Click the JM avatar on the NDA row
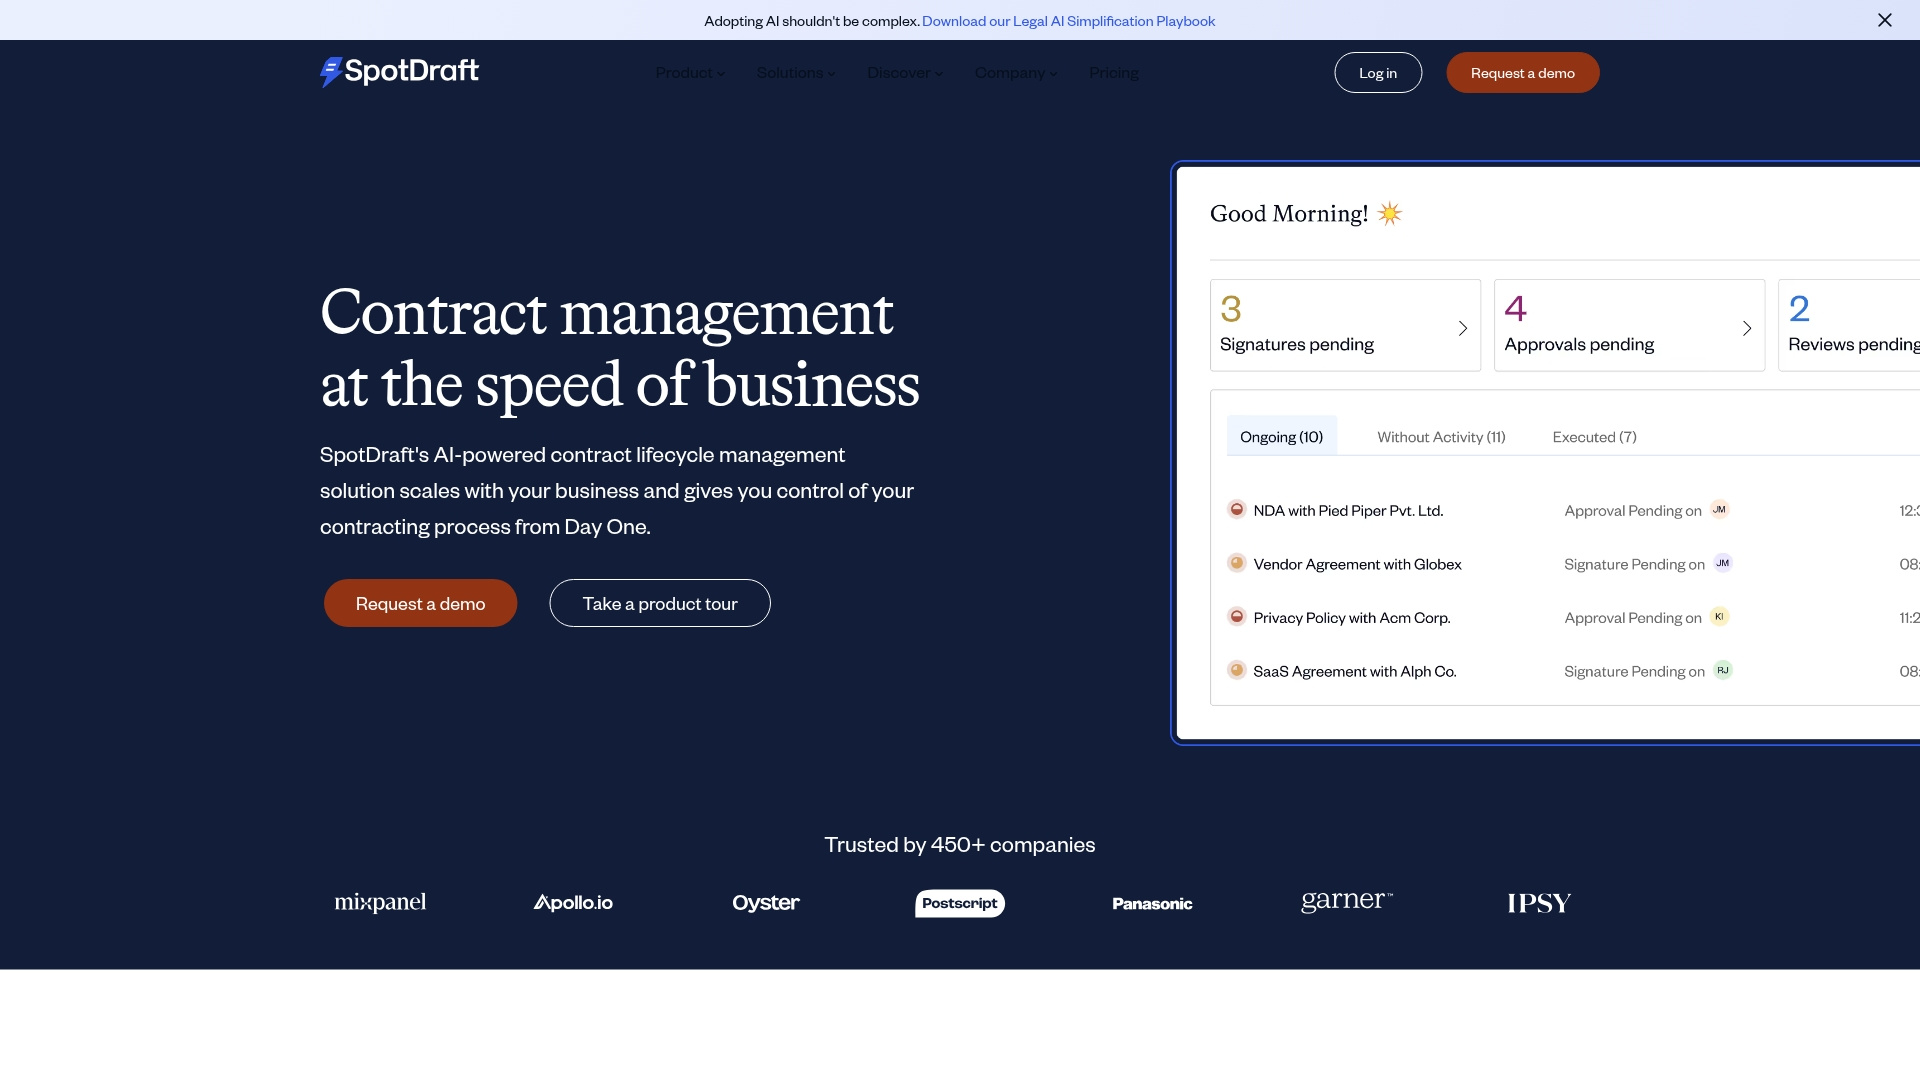The image size is (1920, 1080). point(1720,509)
